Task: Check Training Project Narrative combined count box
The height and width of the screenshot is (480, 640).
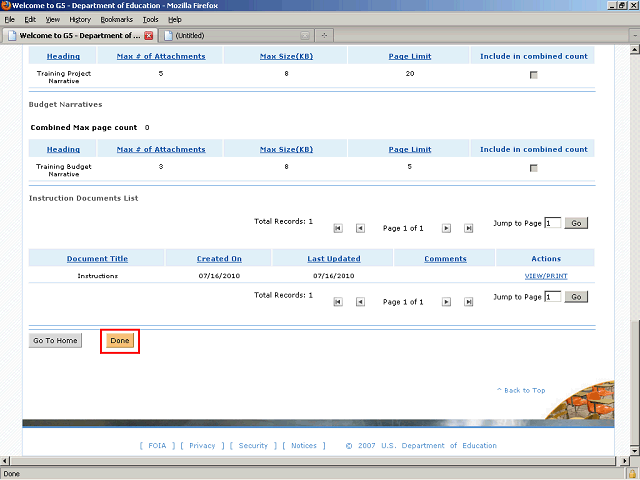Action: click(x=533, y=75)
